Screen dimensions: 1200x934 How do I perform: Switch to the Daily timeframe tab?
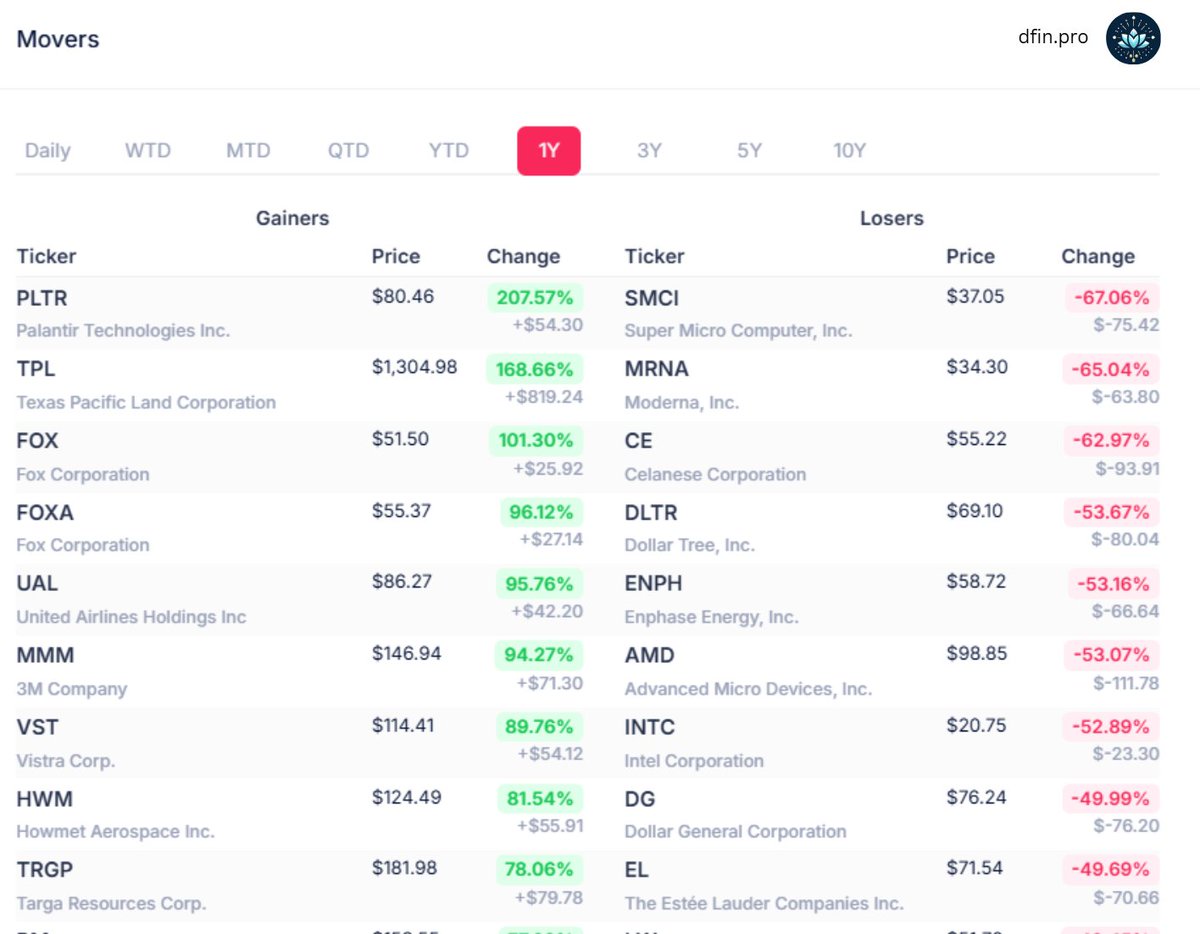(x=47, y=150)
